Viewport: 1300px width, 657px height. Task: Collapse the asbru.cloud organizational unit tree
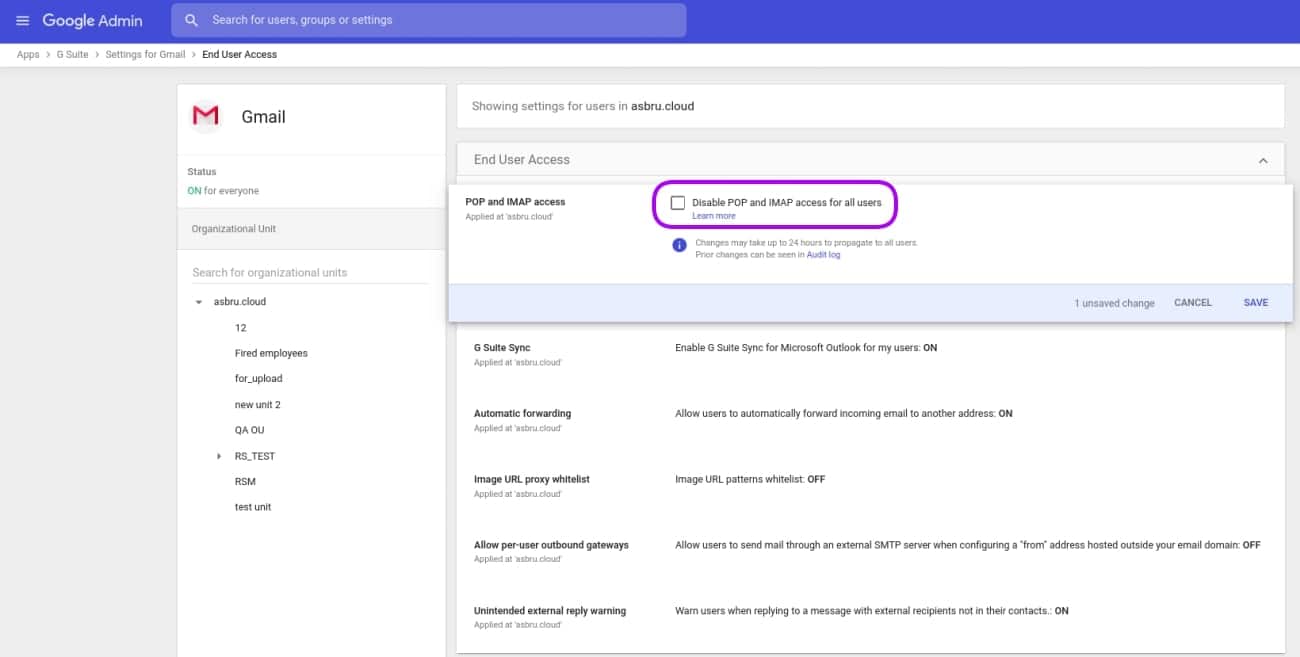(198, 301)
